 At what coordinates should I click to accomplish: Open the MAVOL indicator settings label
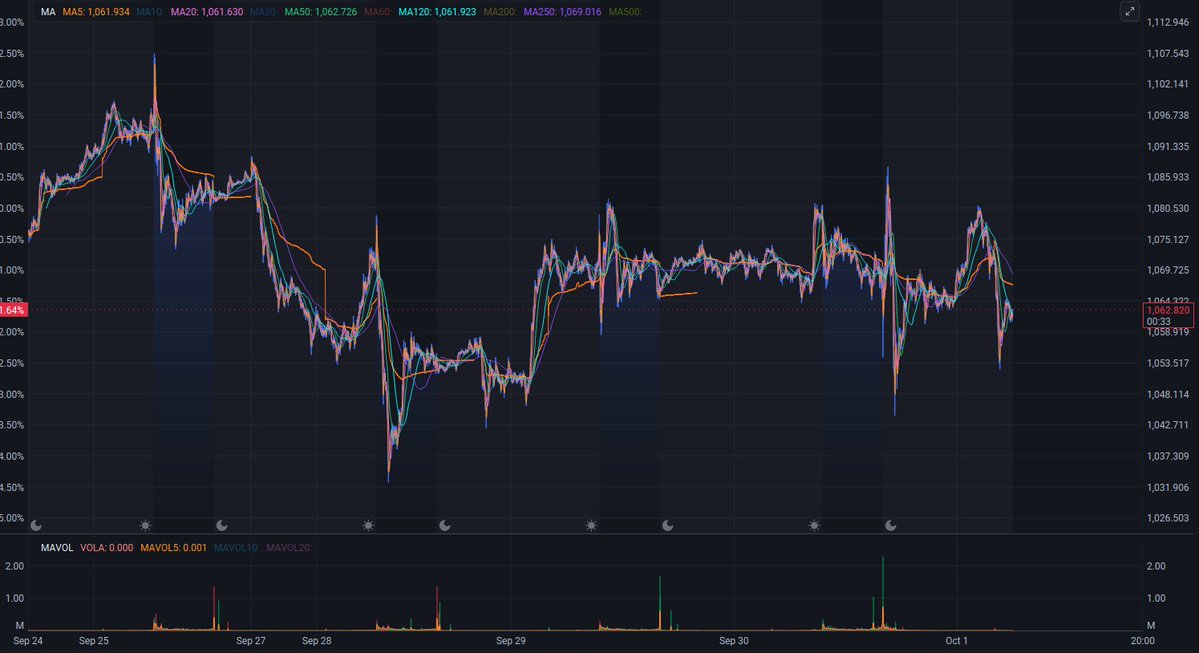[x=57, y=548]
